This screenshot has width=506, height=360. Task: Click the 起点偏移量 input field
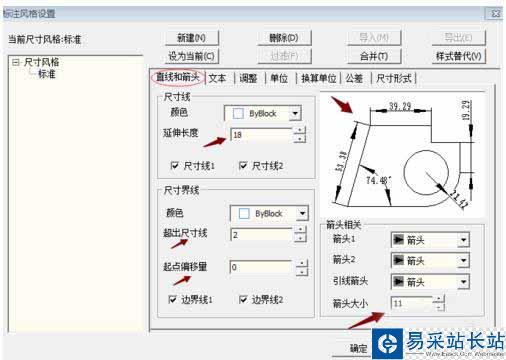coord(262,267)
